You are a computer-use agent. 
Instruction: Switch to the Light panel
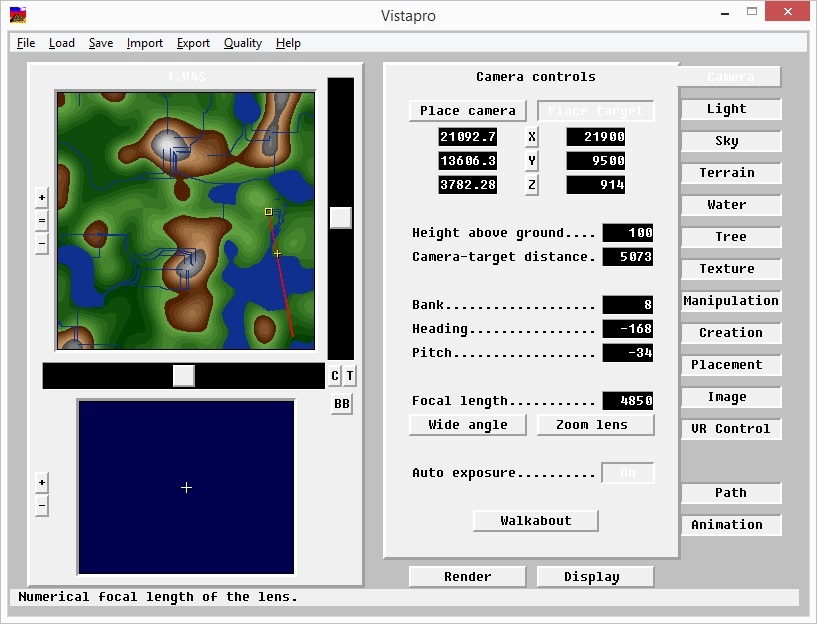pos(731,109)
